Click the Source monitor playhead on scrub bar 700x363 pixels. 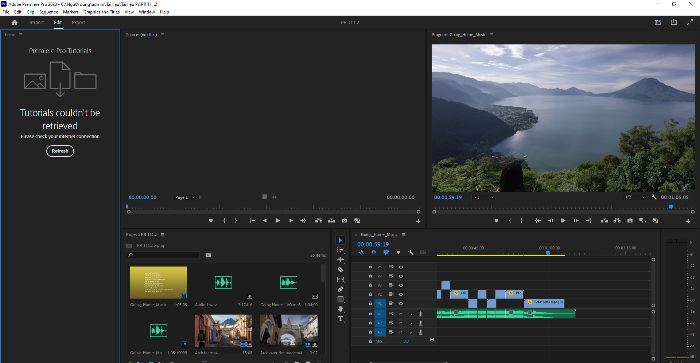(127, 207)
